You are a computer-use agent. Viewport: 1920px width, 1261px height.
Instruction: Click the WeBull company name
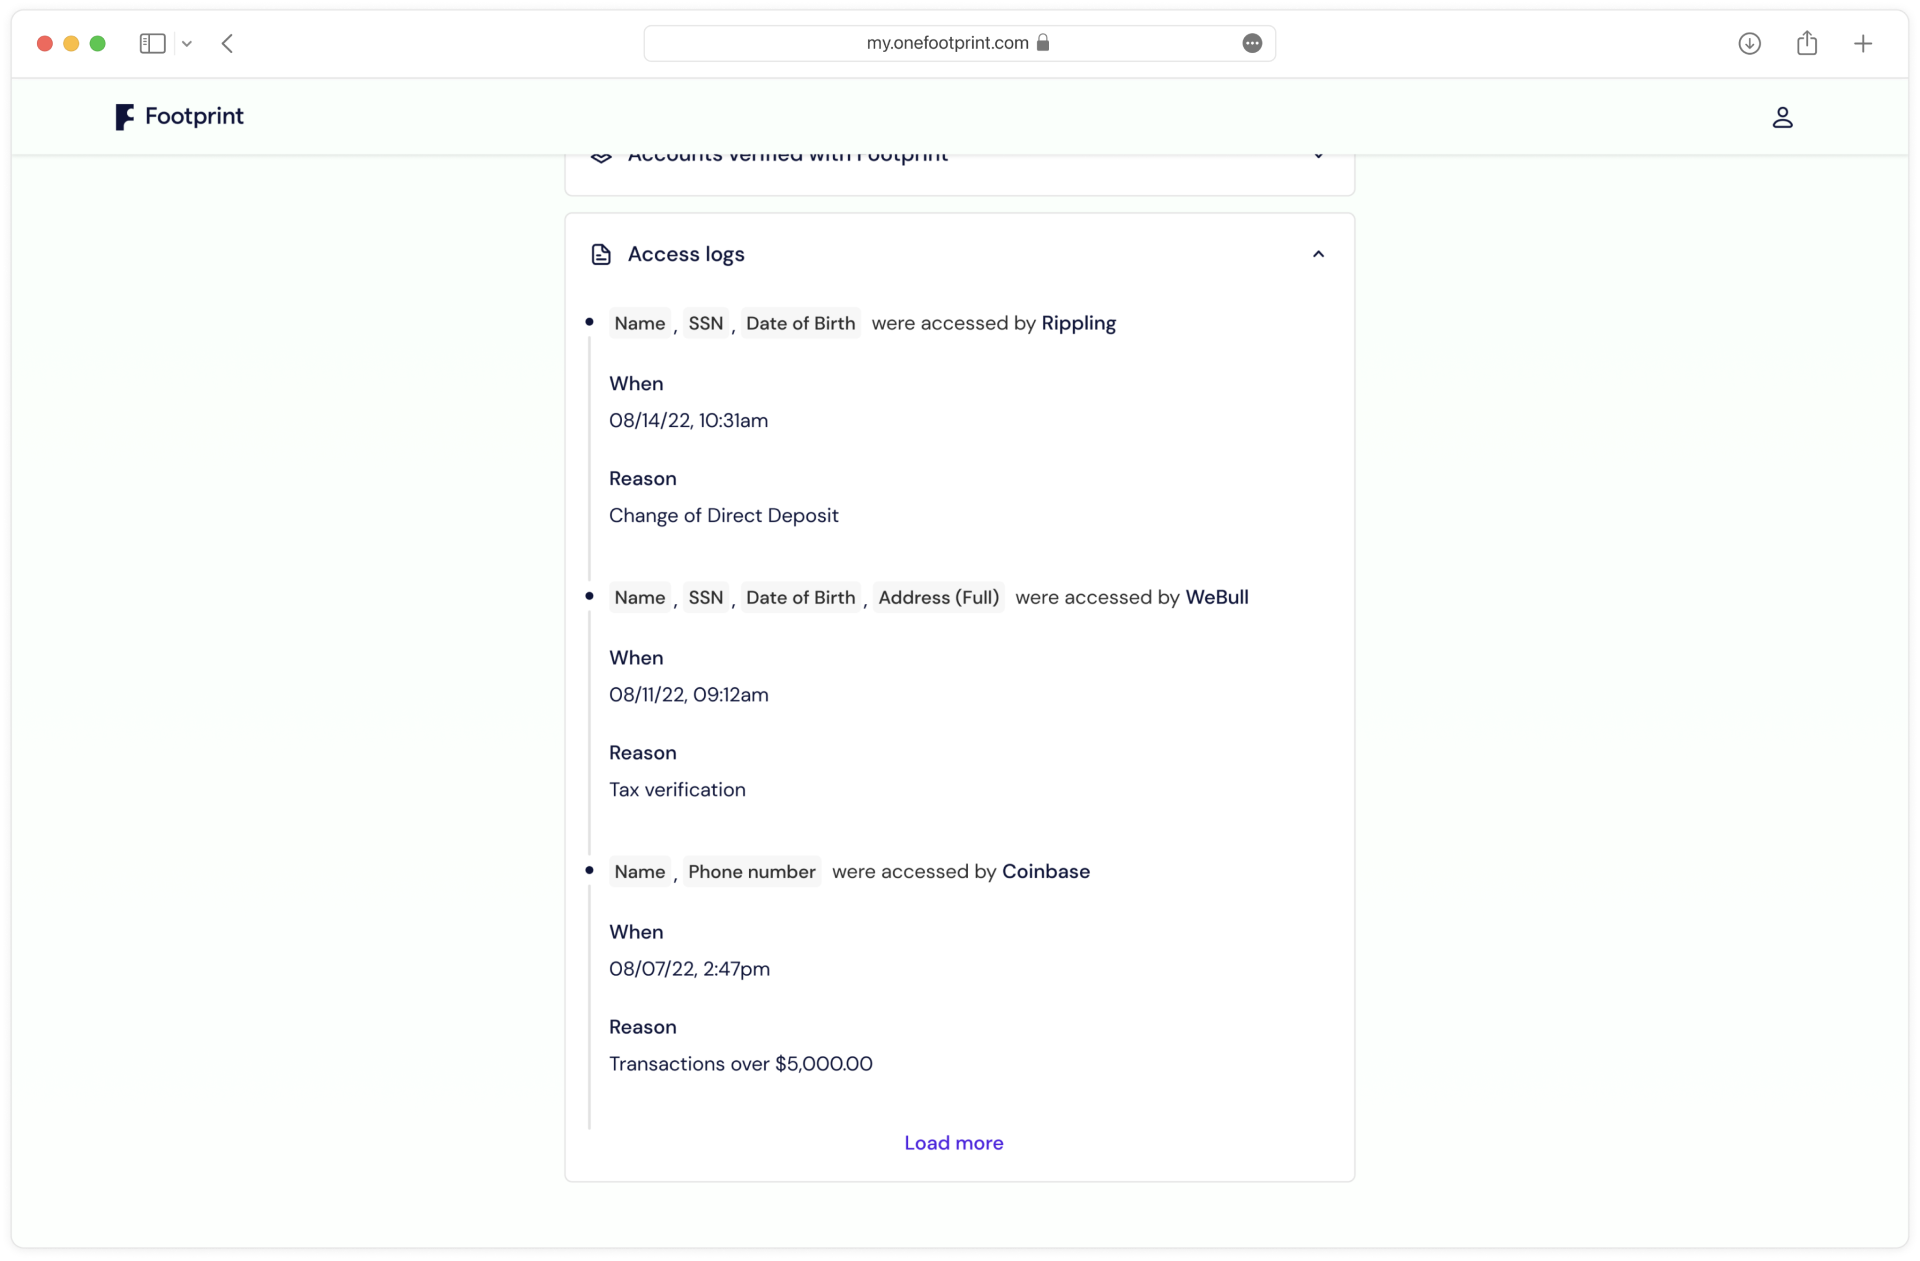point(1216,597)
